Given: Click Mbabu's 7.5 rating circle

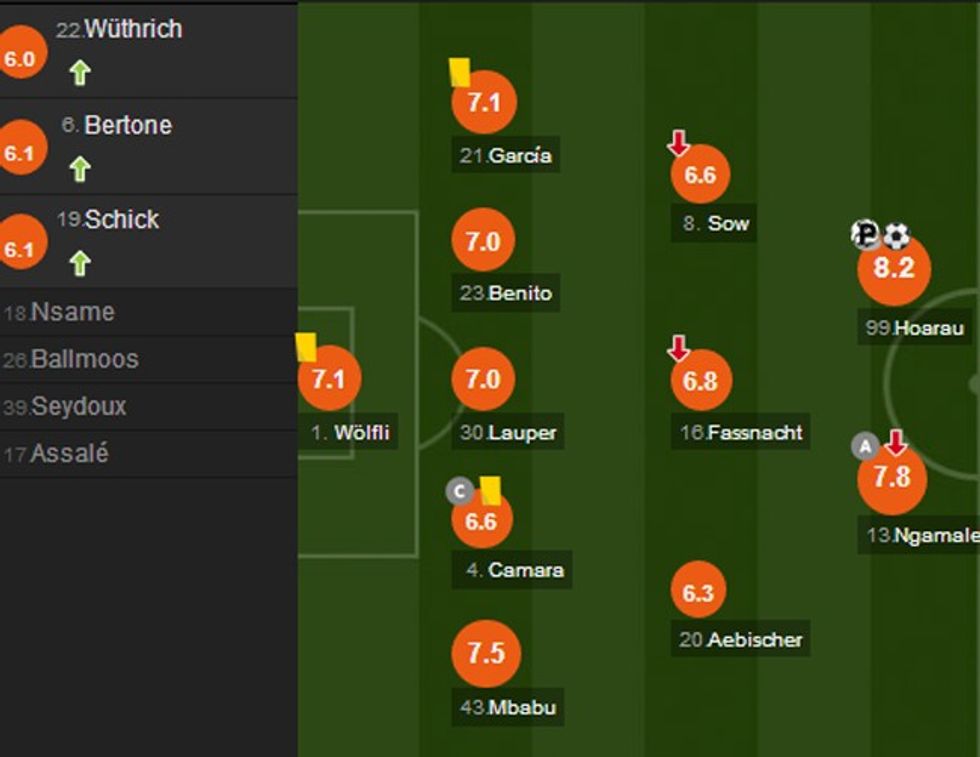Looking at the screenshot, I should click(486, 653).
